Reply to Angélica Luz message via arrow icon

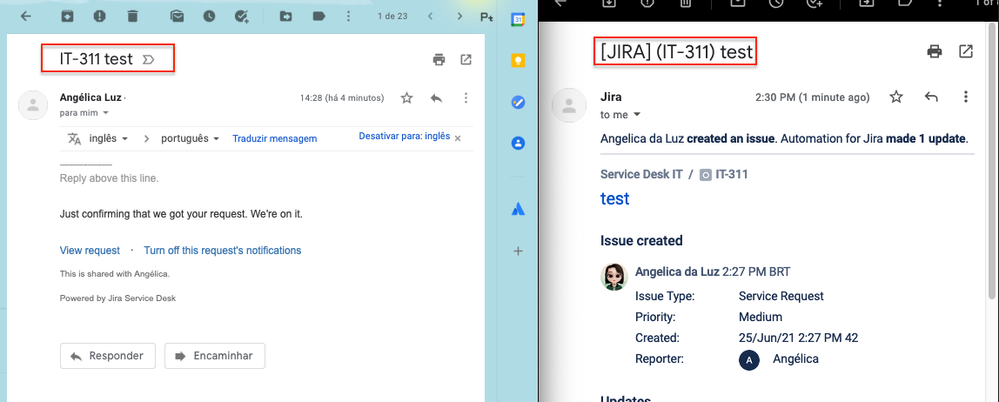pos(436,98)
